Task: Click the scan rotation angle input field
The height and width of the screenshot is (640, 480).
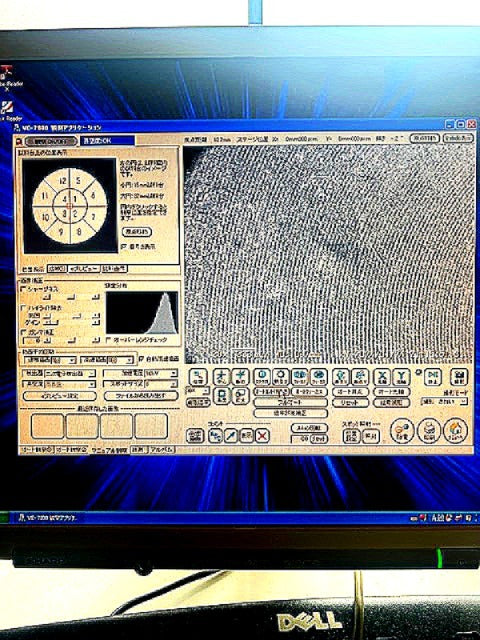Action: tap(300, 439)
